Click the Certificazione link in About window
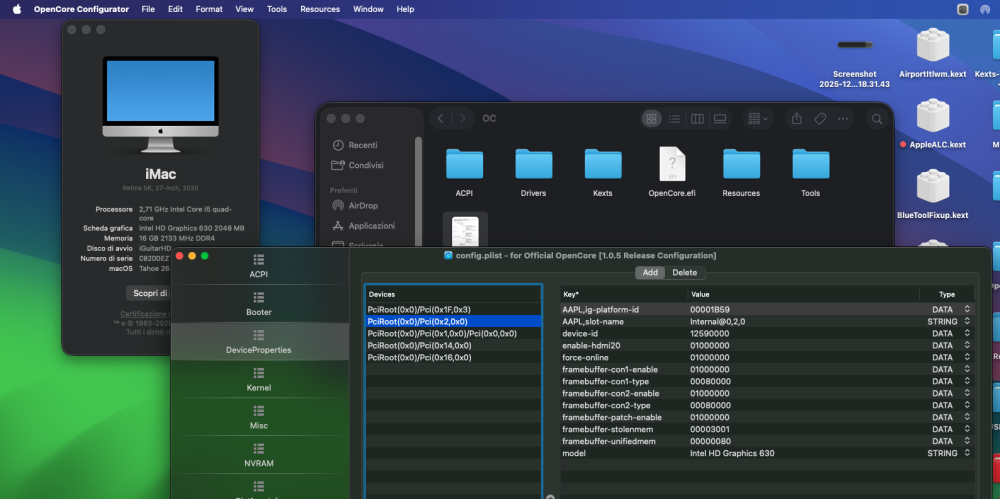 coord(145,313)
